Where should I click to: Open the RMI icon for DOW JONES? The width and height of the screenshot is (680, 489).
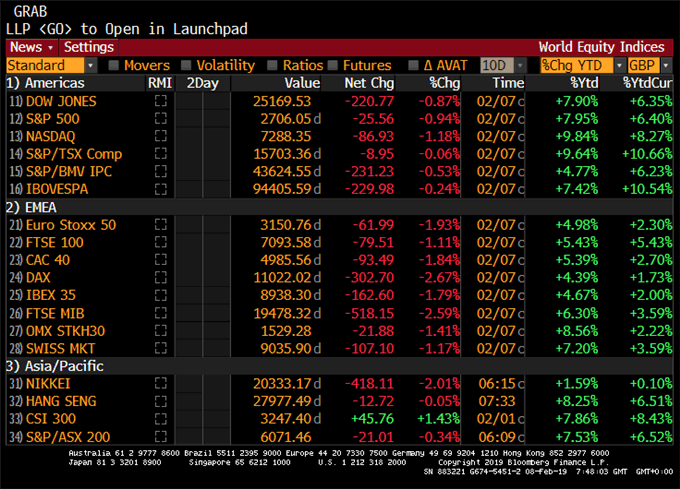pos(160,101)
